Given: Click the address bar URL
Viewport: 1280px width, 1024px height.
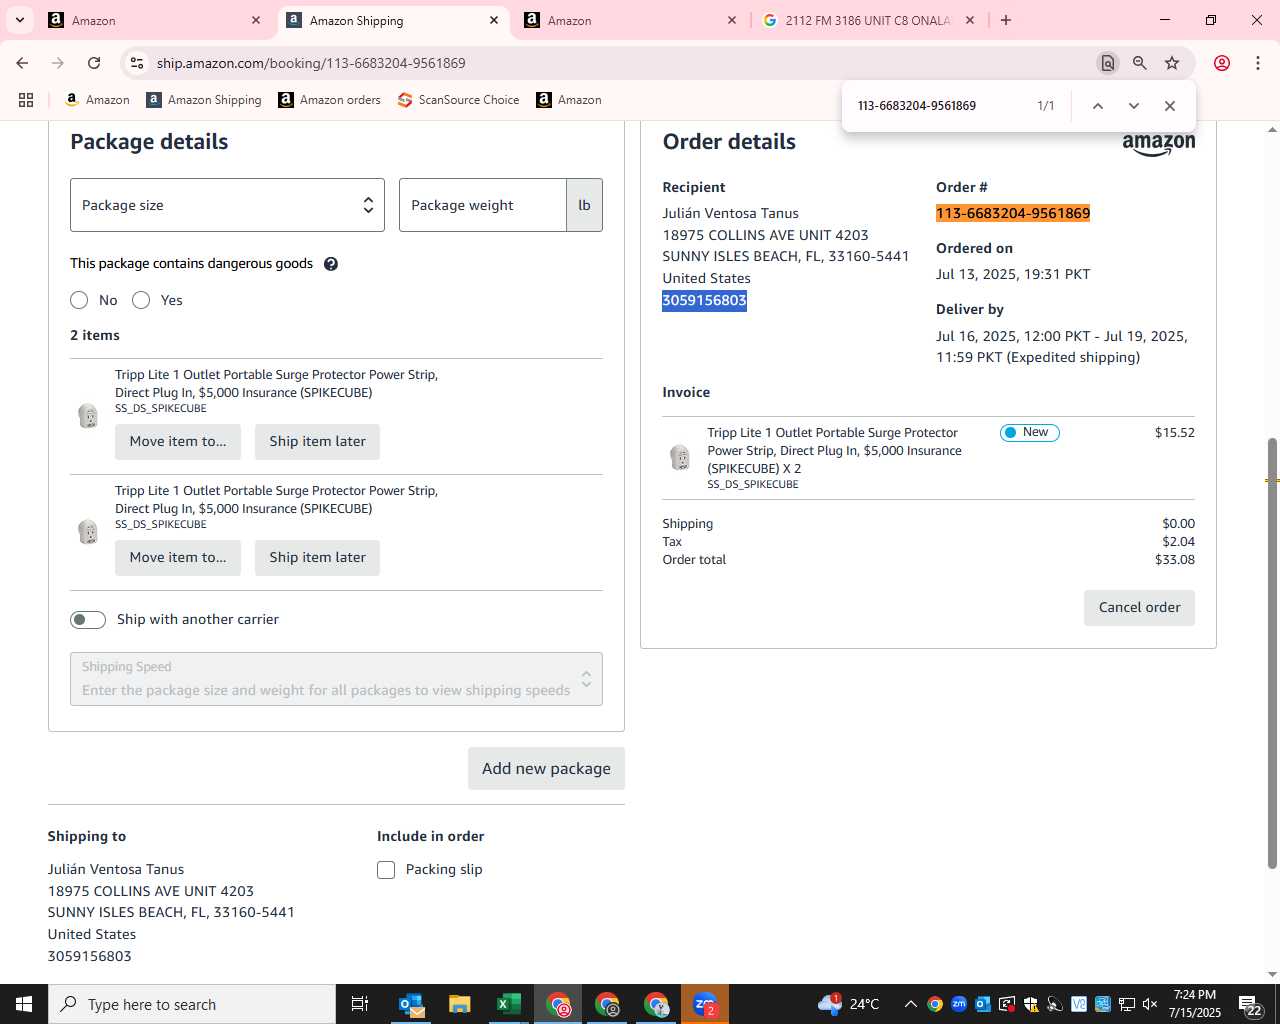Looking at the screenshot, I should [311, 63].
